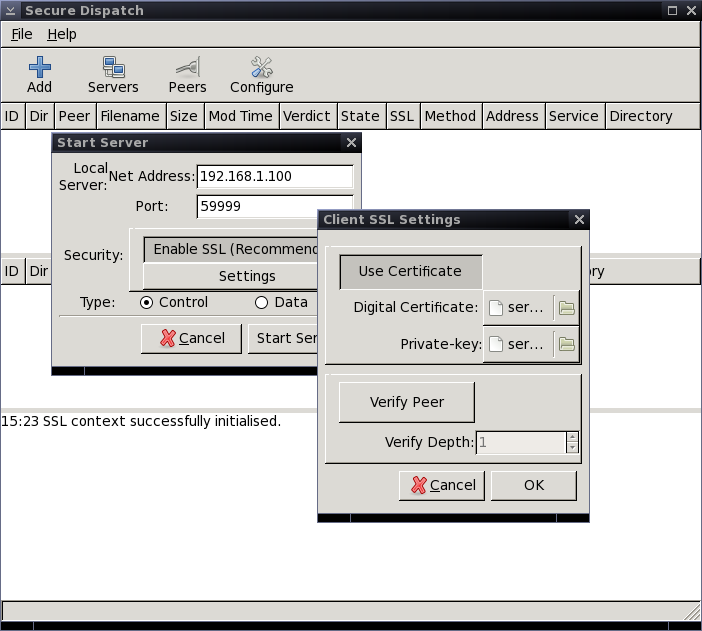Browse folder for Private-key file

click(x=567, y=344)
